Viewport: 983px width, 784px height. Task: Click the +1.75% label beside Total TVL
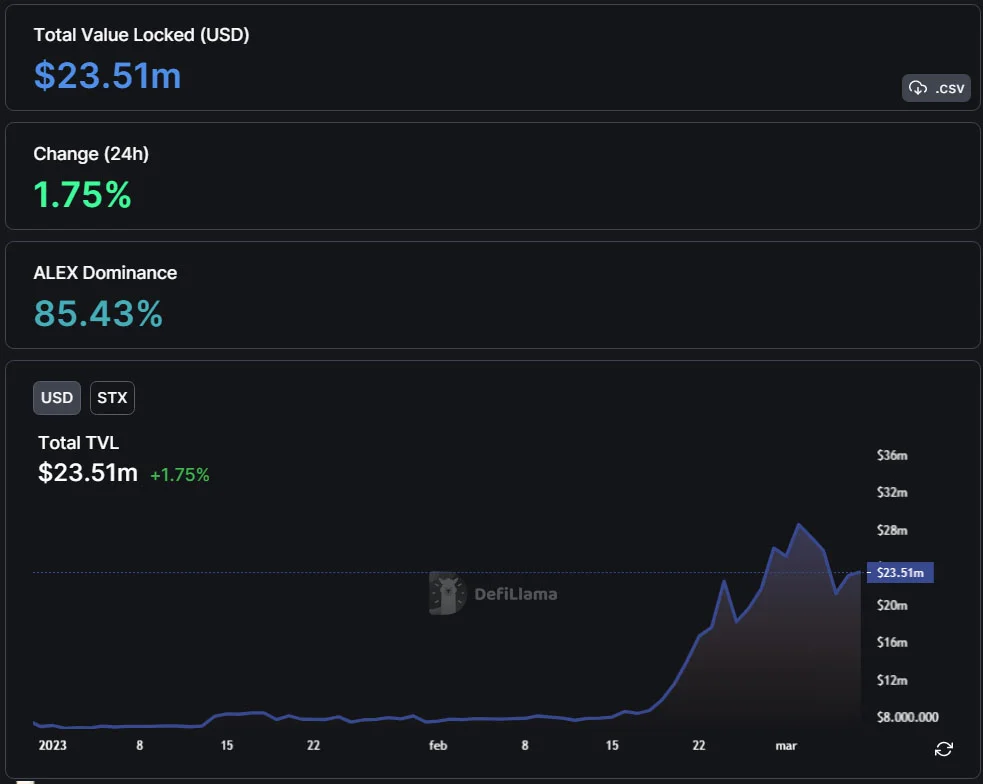(x=180, y=475)
